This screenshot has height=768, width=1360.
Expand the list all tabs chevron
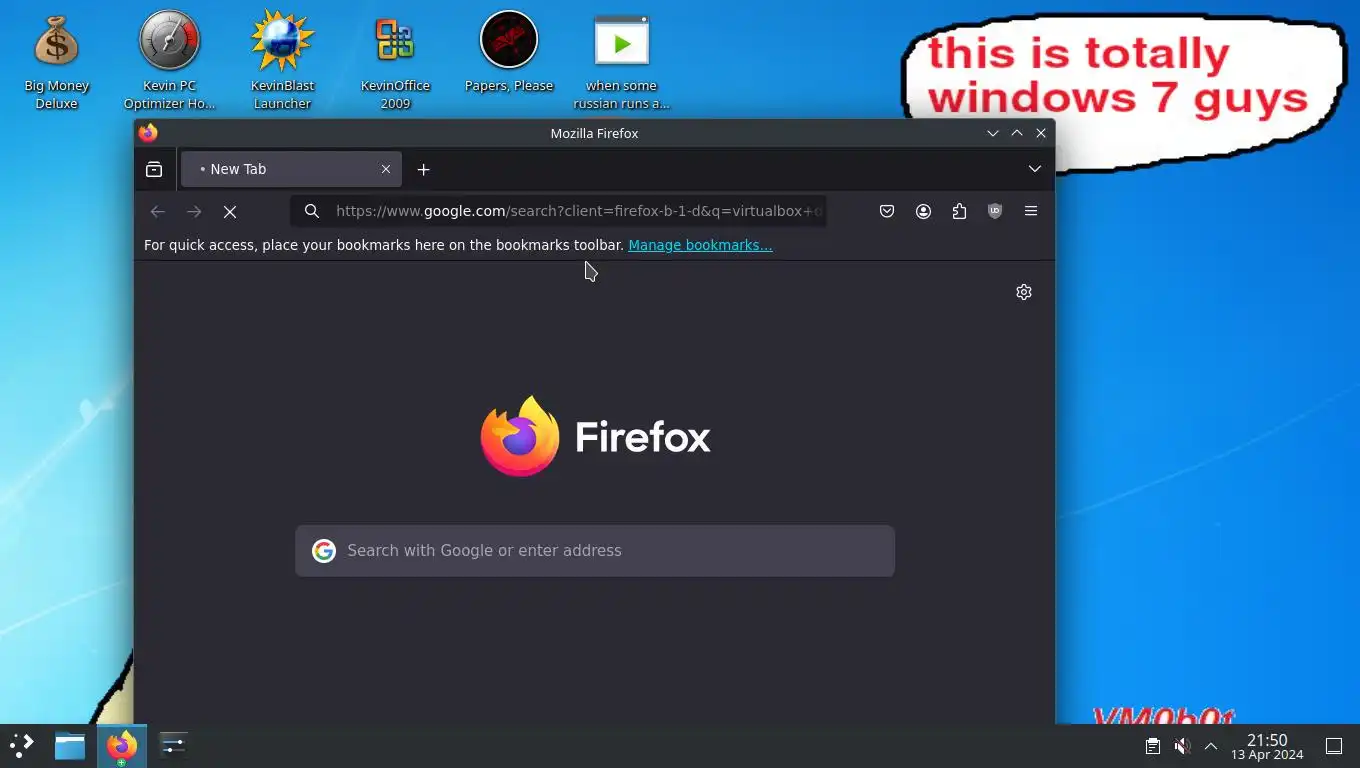click(1035, 169)
